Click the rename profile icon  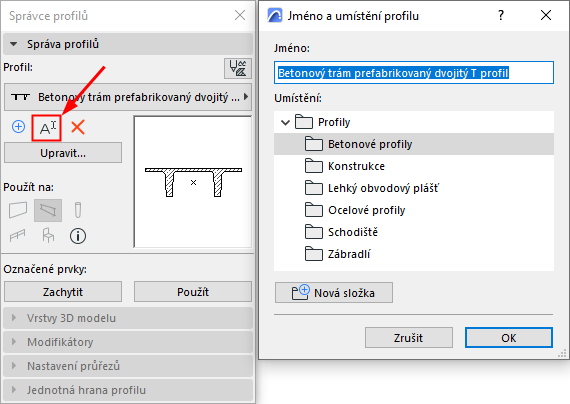47,128
